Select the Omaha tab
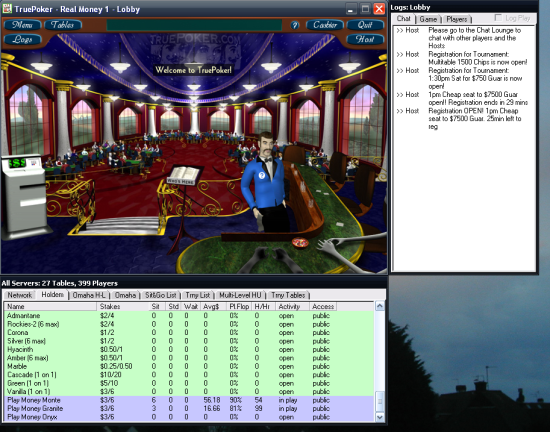The height and width of the screenshot is (432, 550). point(125,295)
